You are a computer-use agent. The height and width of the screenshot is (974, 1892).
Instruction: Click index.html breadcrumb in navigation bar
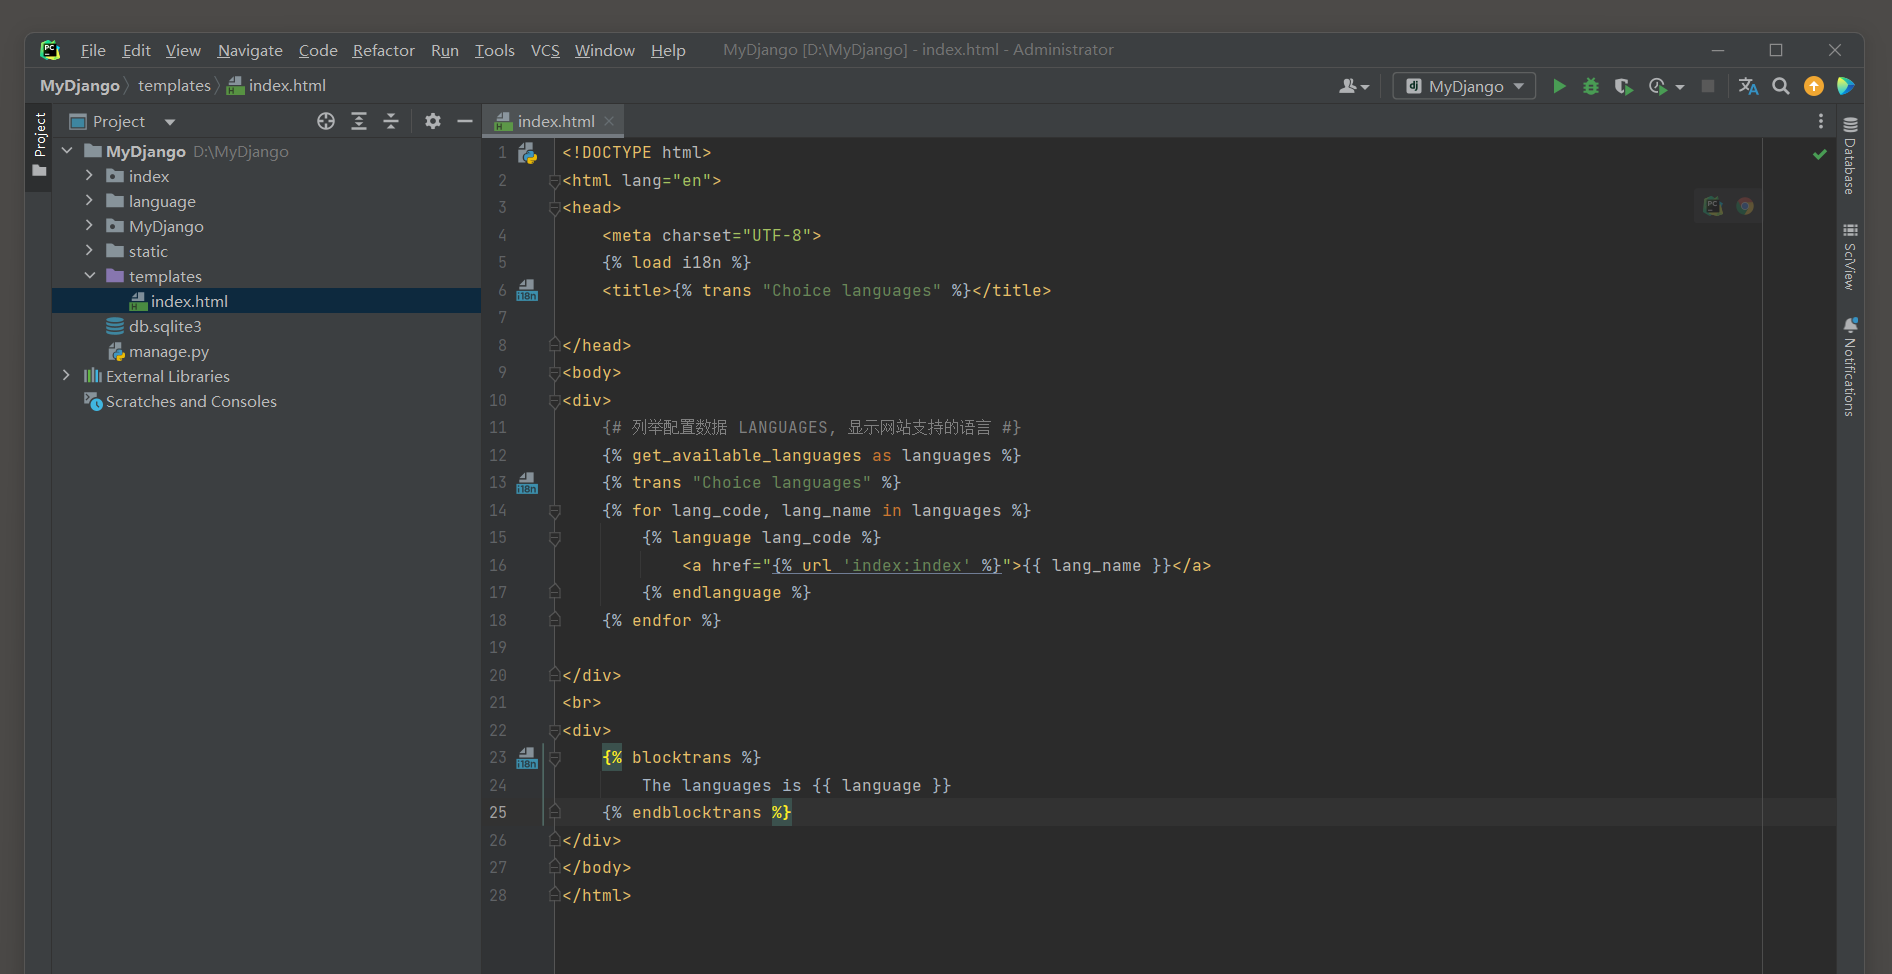click(277, 86)
